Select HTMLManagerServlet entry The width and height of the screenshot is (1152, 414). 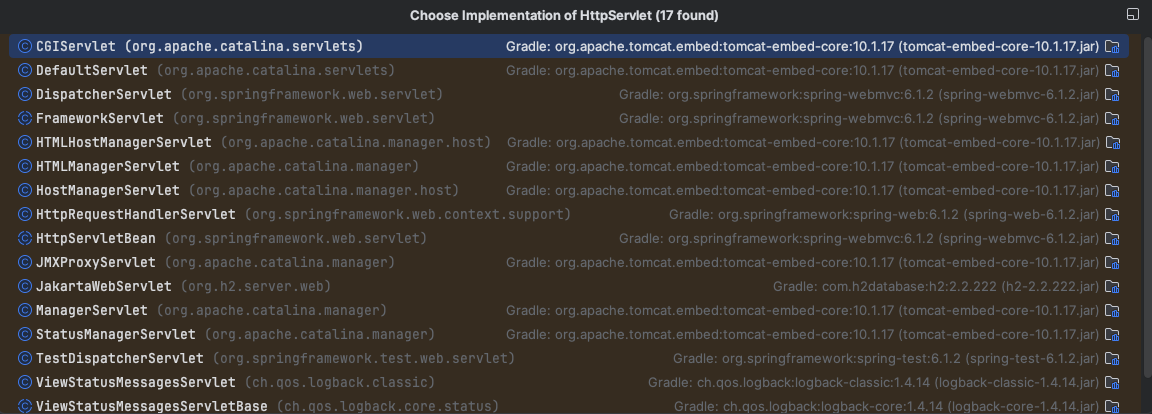(x=570, y=167)
